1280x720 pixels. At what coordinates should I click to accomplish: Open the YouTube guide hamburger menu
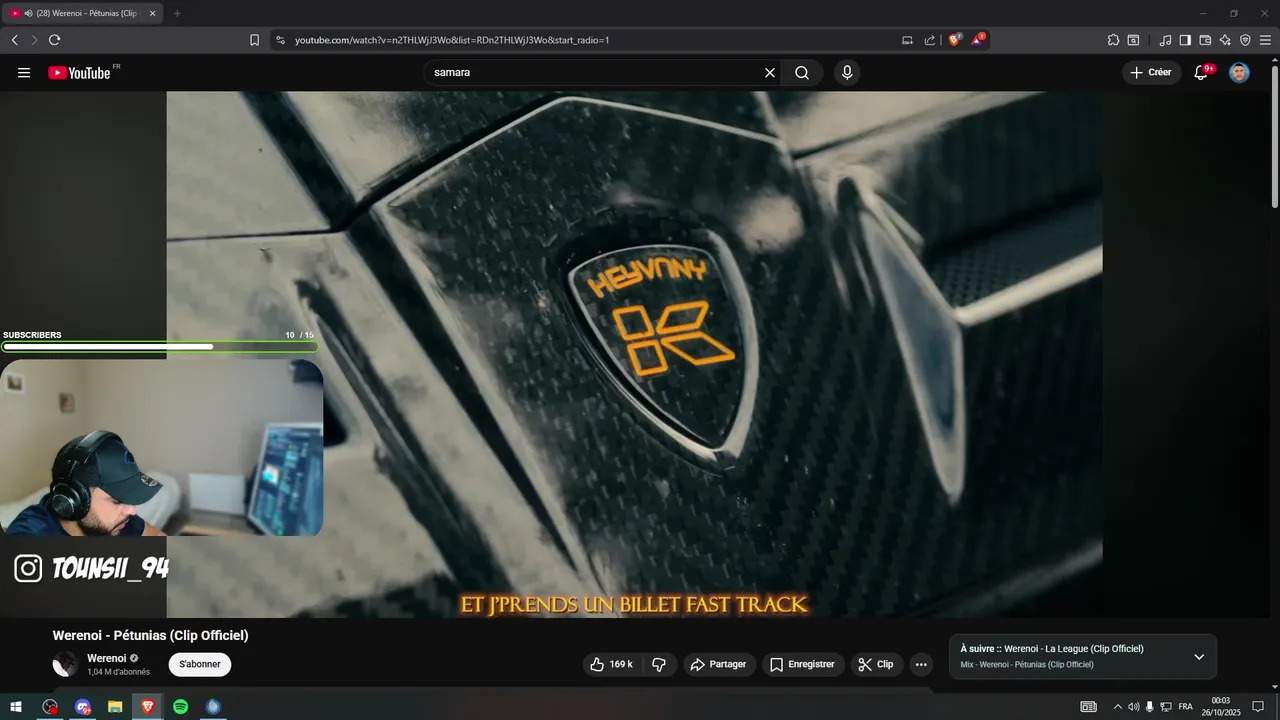(24, 73)
